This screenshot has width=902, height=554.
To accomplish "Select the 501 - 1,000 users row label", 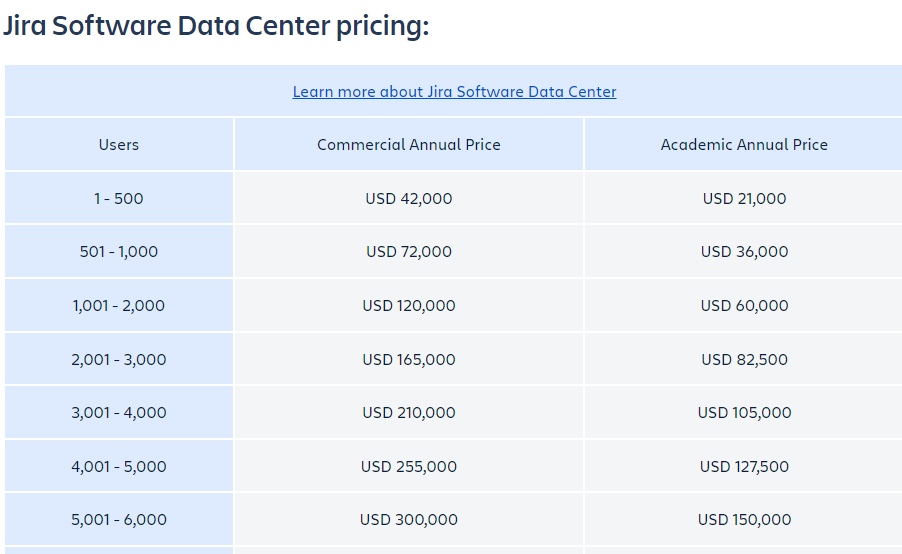I will pyautogui.click(x=119, y=252).
